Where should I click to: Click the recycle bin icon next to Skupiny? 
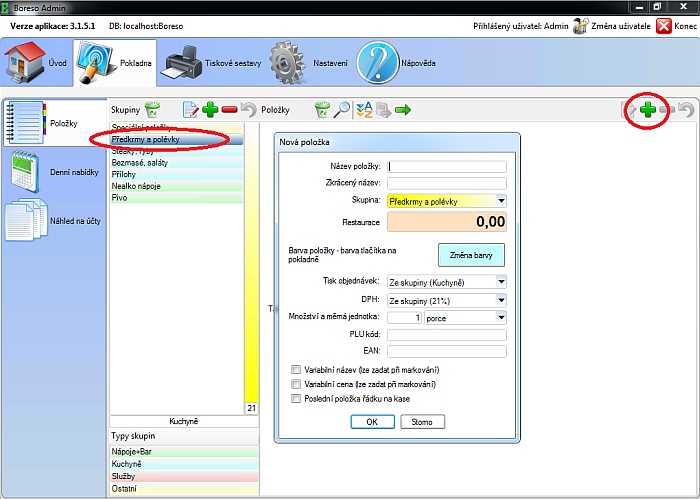(151, 110)
